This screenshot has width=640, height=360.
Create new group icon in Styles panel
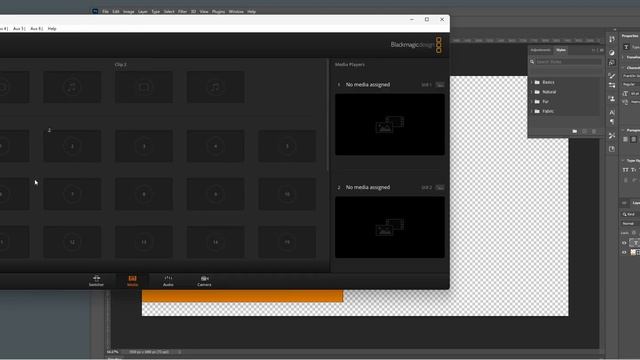(x=575, y=131)
